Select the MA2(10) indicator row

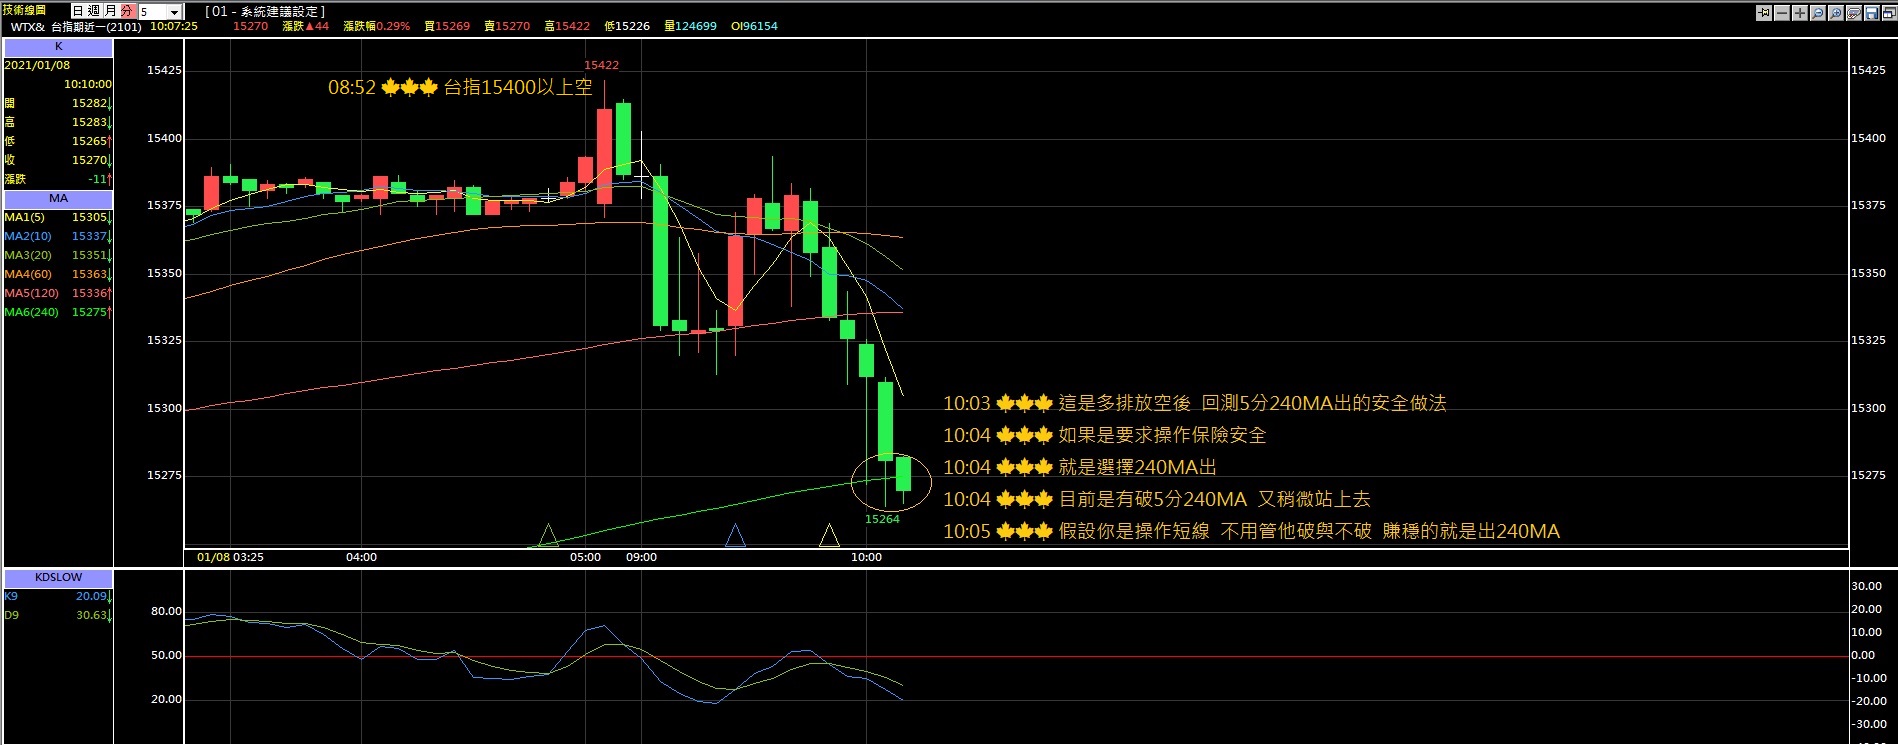click(58, 236)
